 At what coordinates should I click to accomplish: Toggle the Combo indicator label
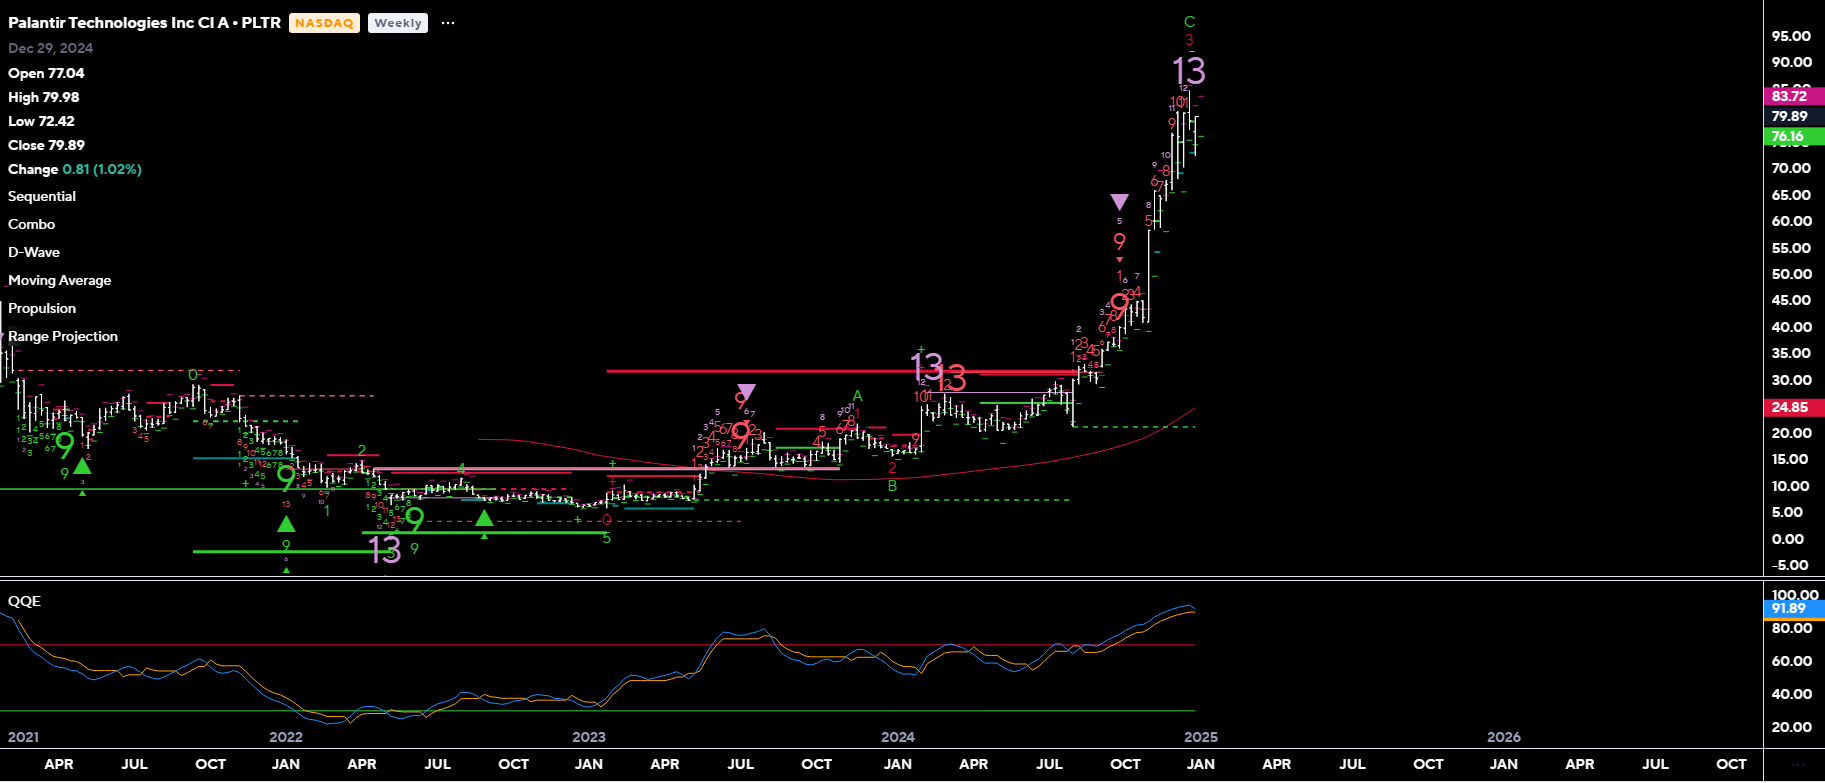tap(32, 225)
